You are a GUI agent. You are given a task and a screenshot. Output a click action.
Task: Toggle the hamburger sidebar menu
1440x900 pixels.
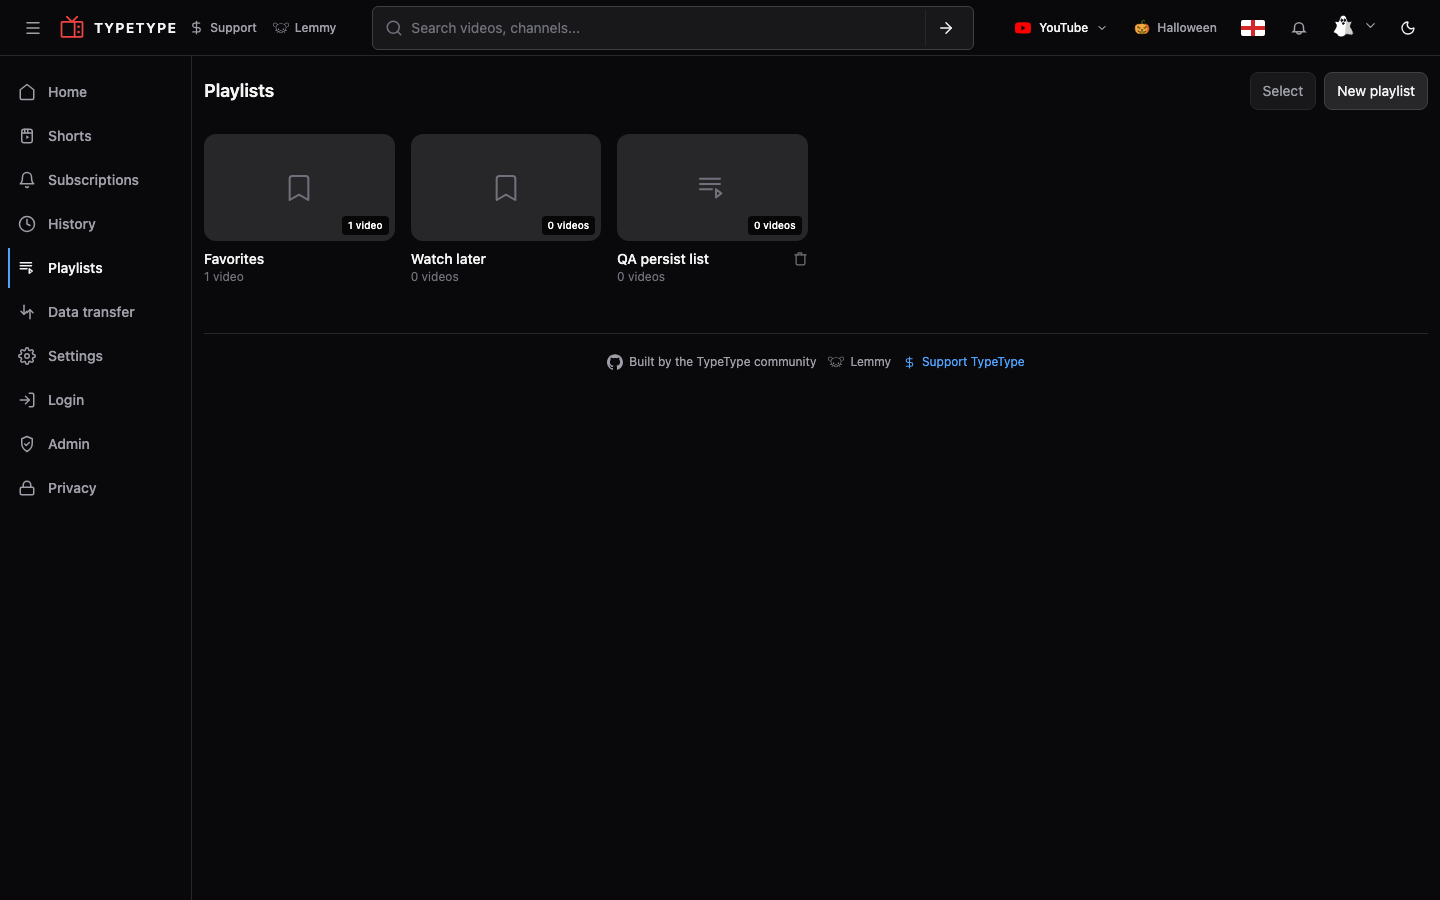point(33,28)
